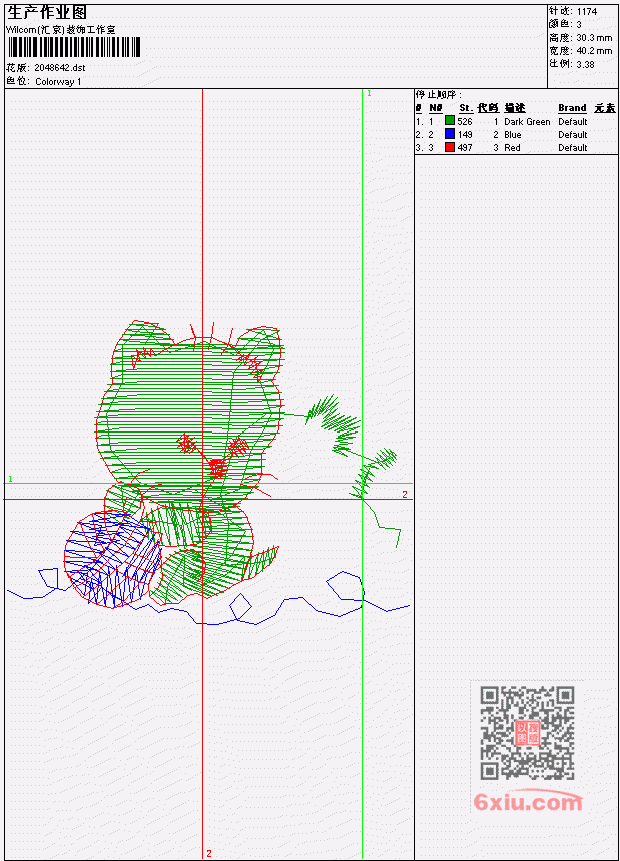Click the Wilcom studio name line
This screenshot has height=861, width=620.
click(x=60, y=30)
